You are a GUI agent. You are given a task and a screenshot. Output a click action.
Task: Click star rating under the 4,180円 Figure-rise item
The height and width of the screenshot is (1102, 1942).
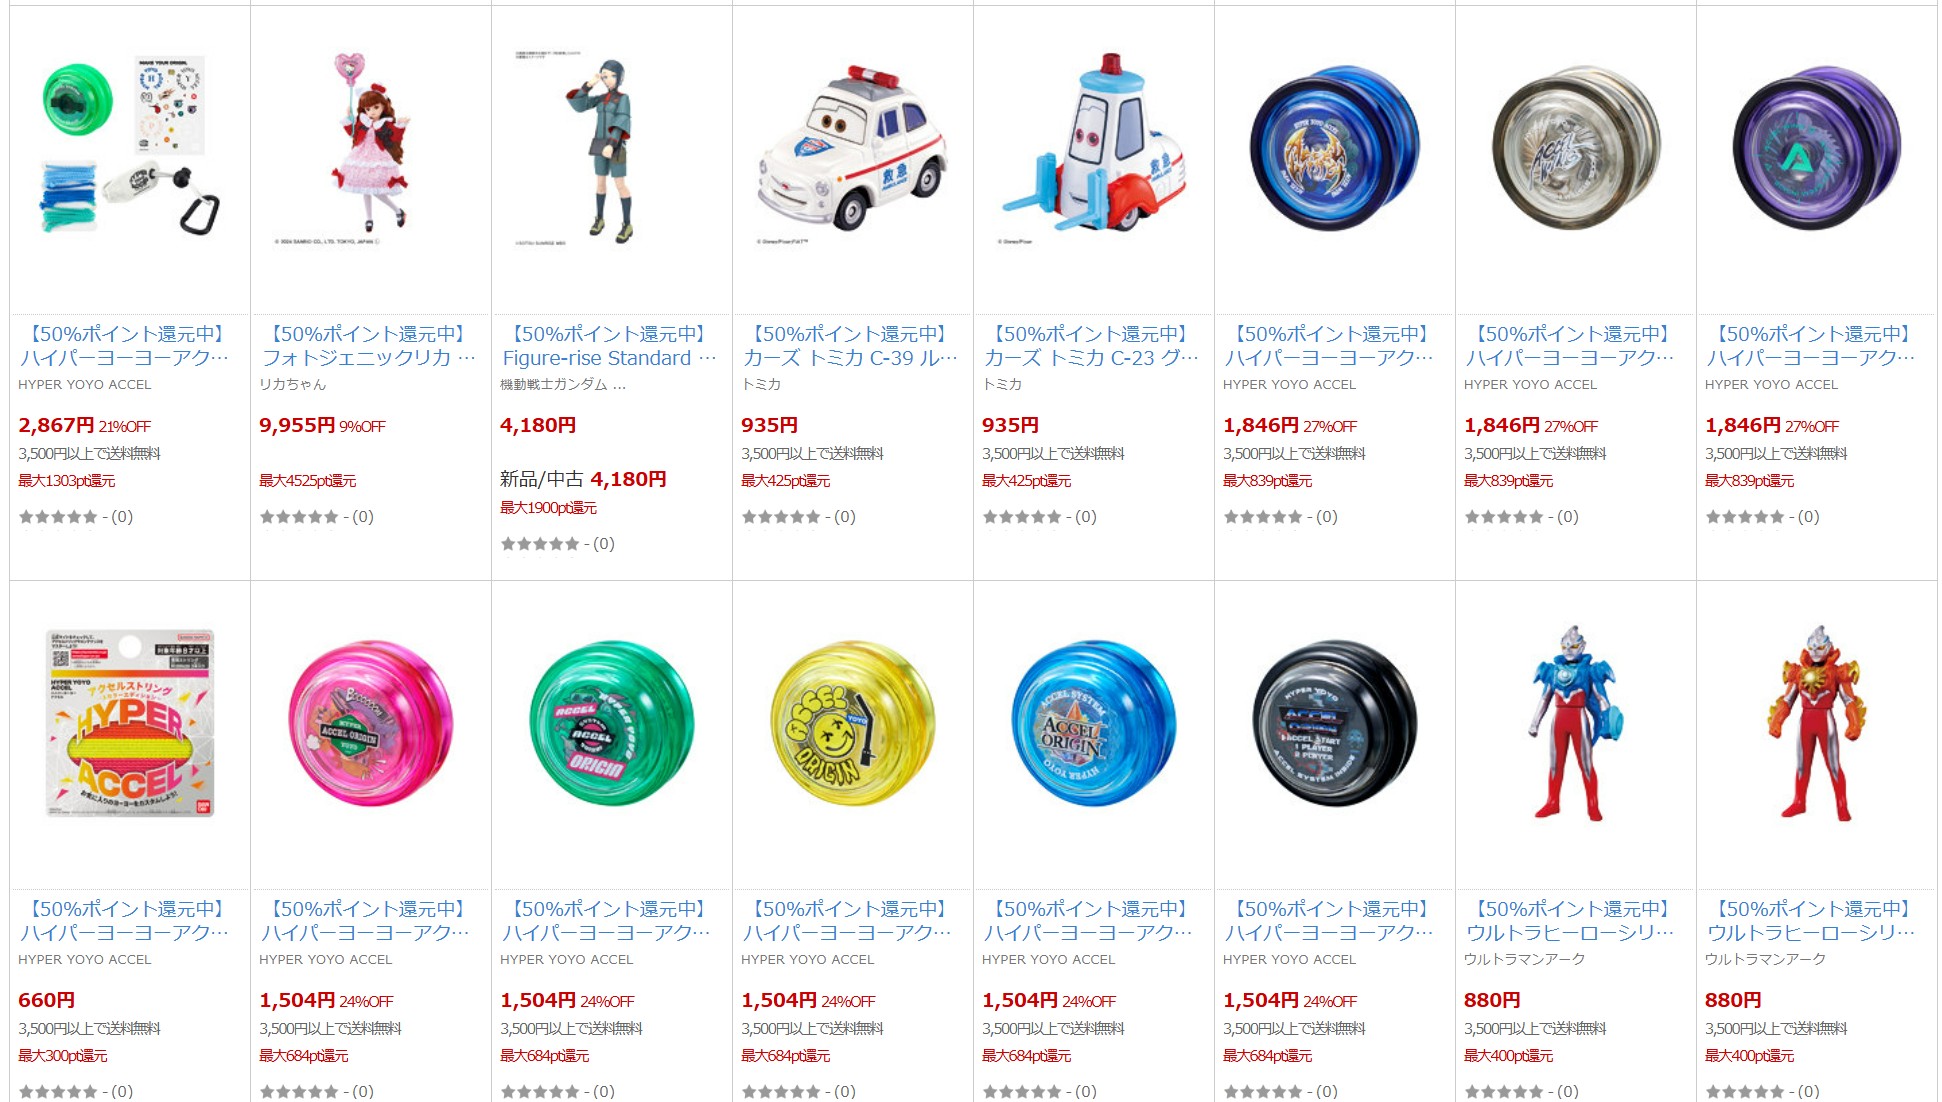point(540,544)
